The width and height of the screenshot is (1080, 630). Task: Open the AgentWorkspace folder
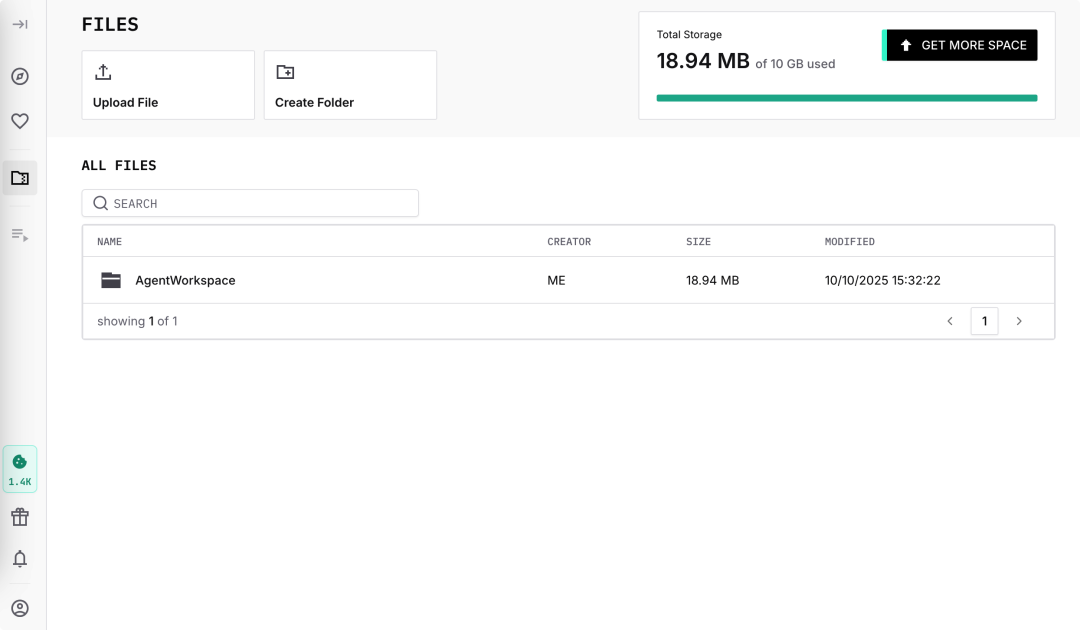[x=185, y=281]
